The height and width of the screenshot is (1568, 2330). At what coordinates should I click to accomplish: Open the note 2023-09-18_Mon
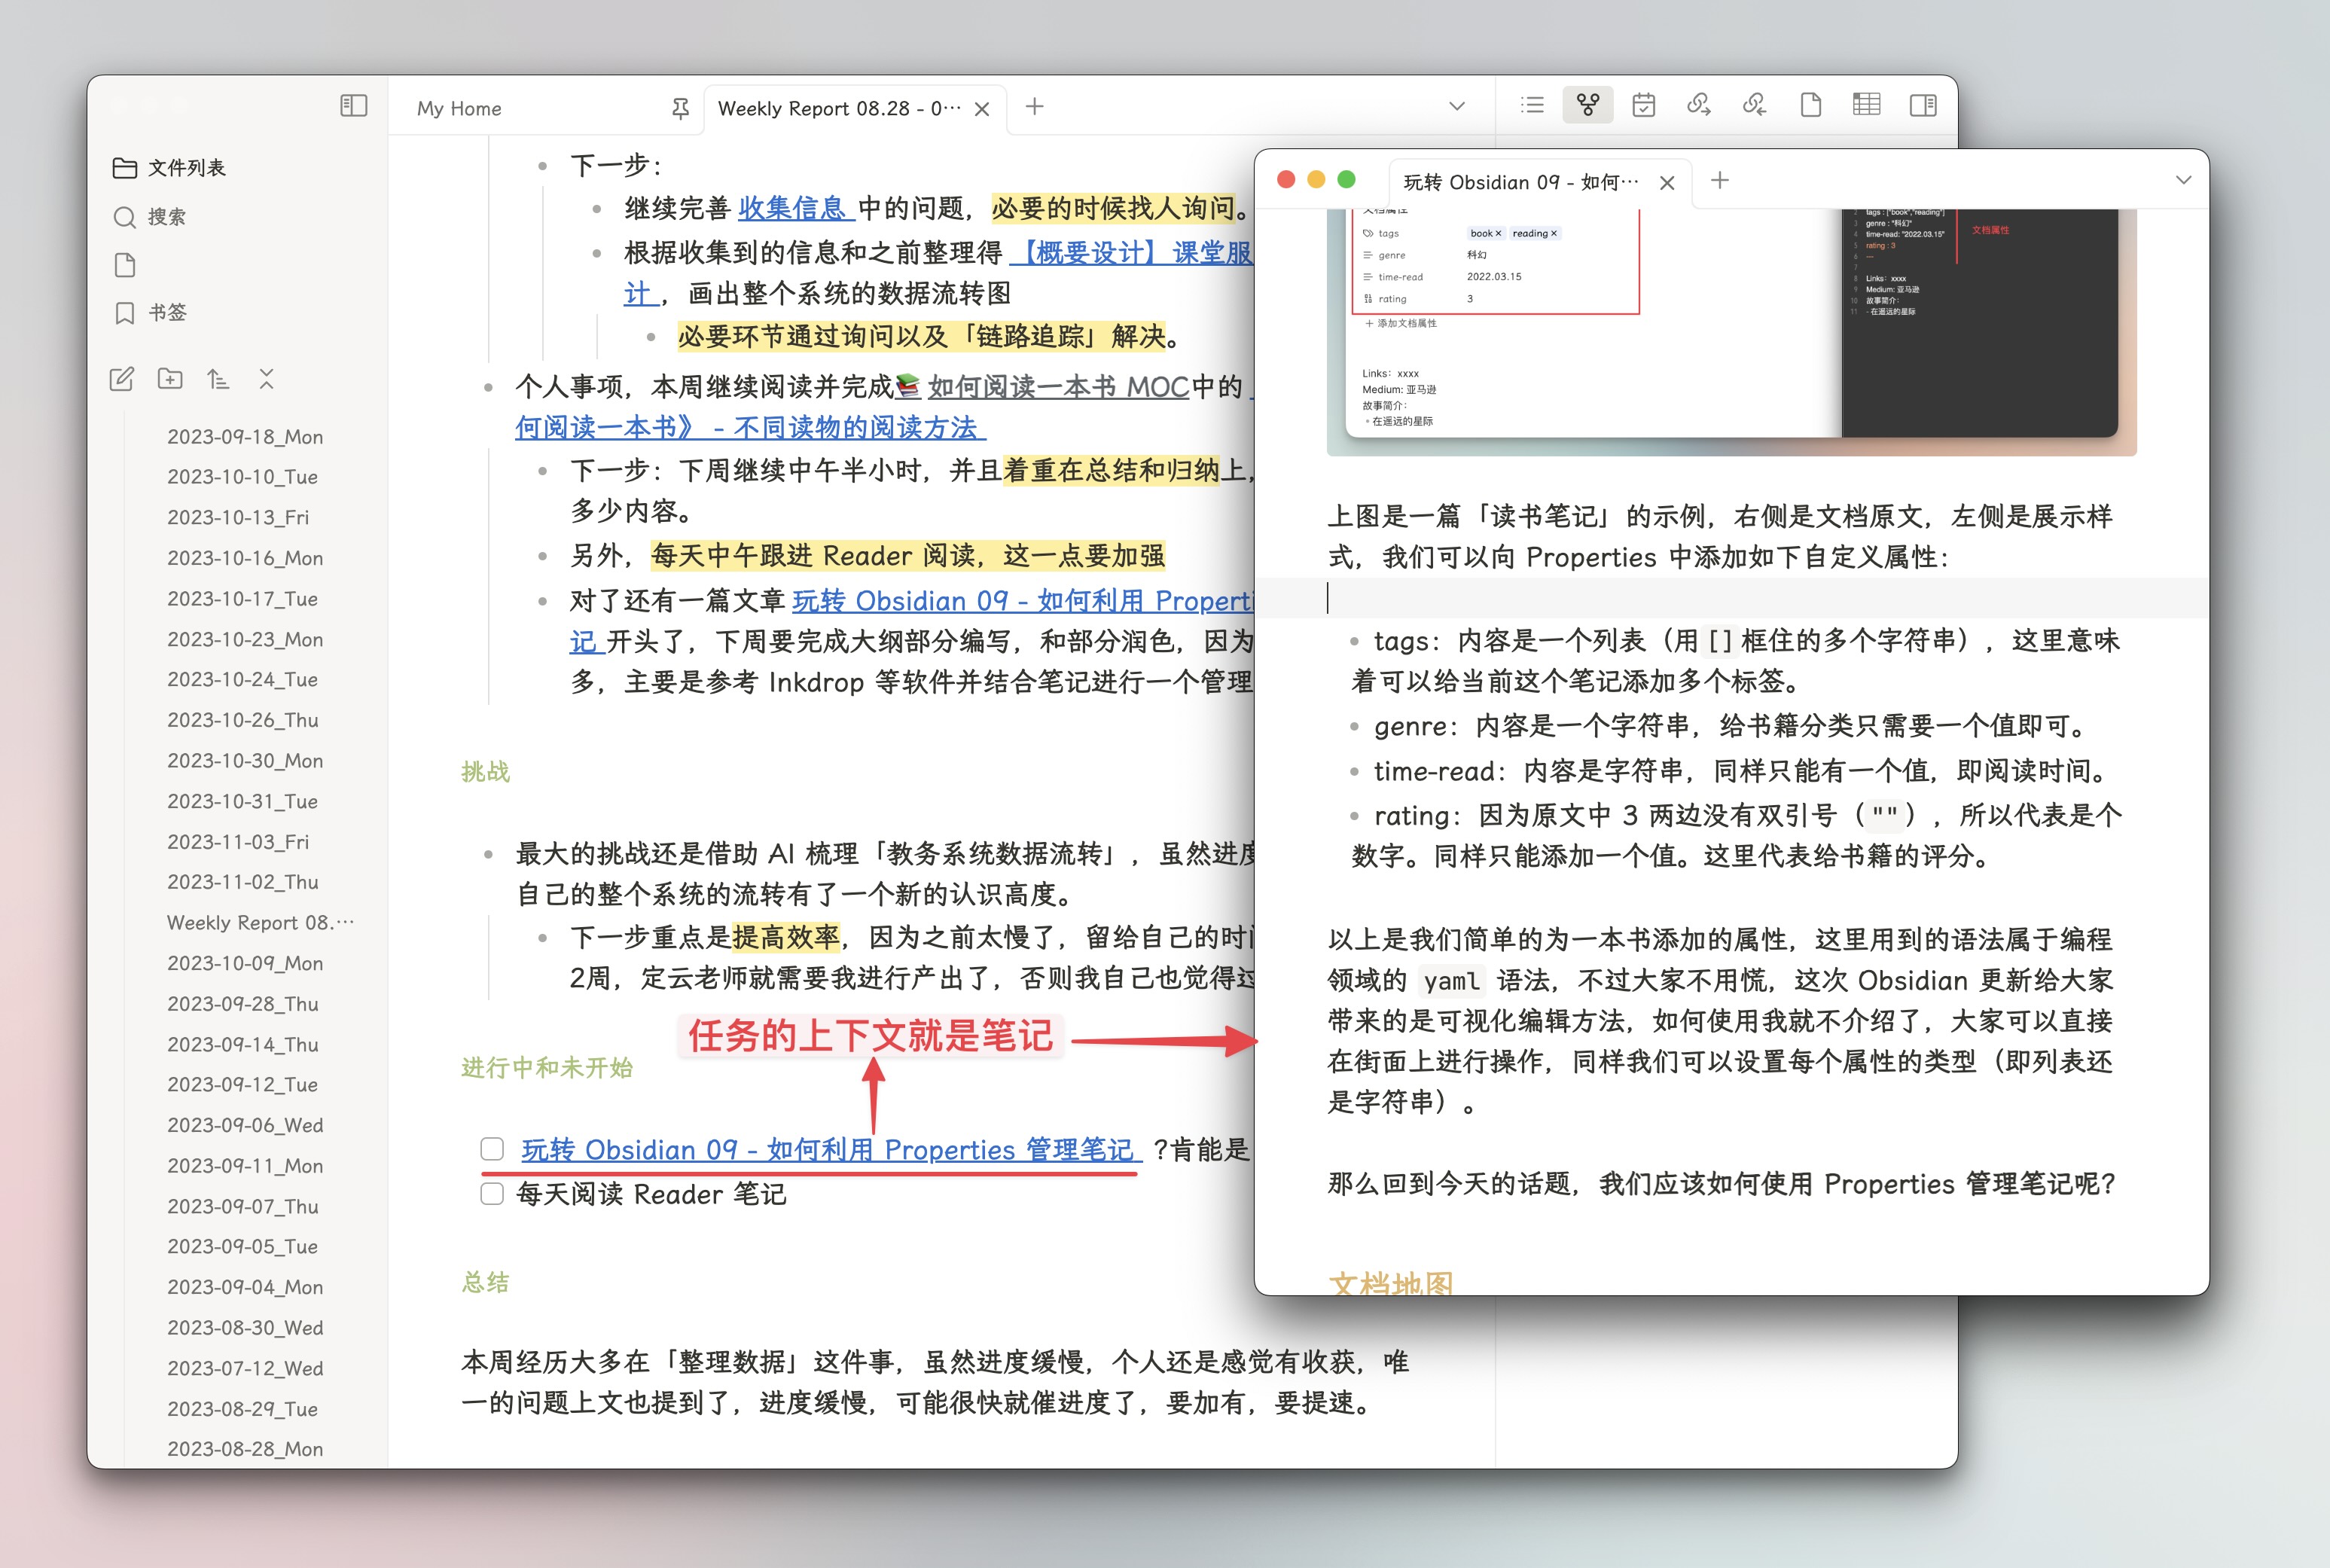pyautogui.click(x=245, y=437)
